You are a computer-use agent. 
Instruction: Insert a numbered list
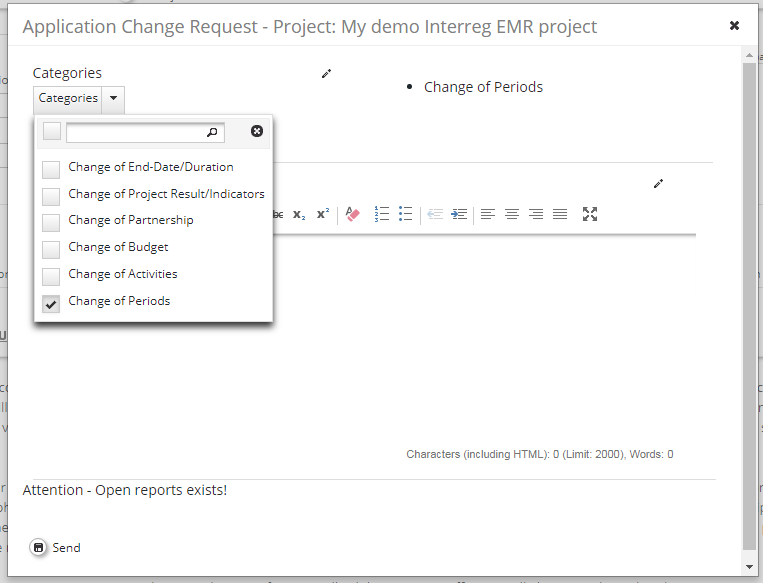click(381, 214)
